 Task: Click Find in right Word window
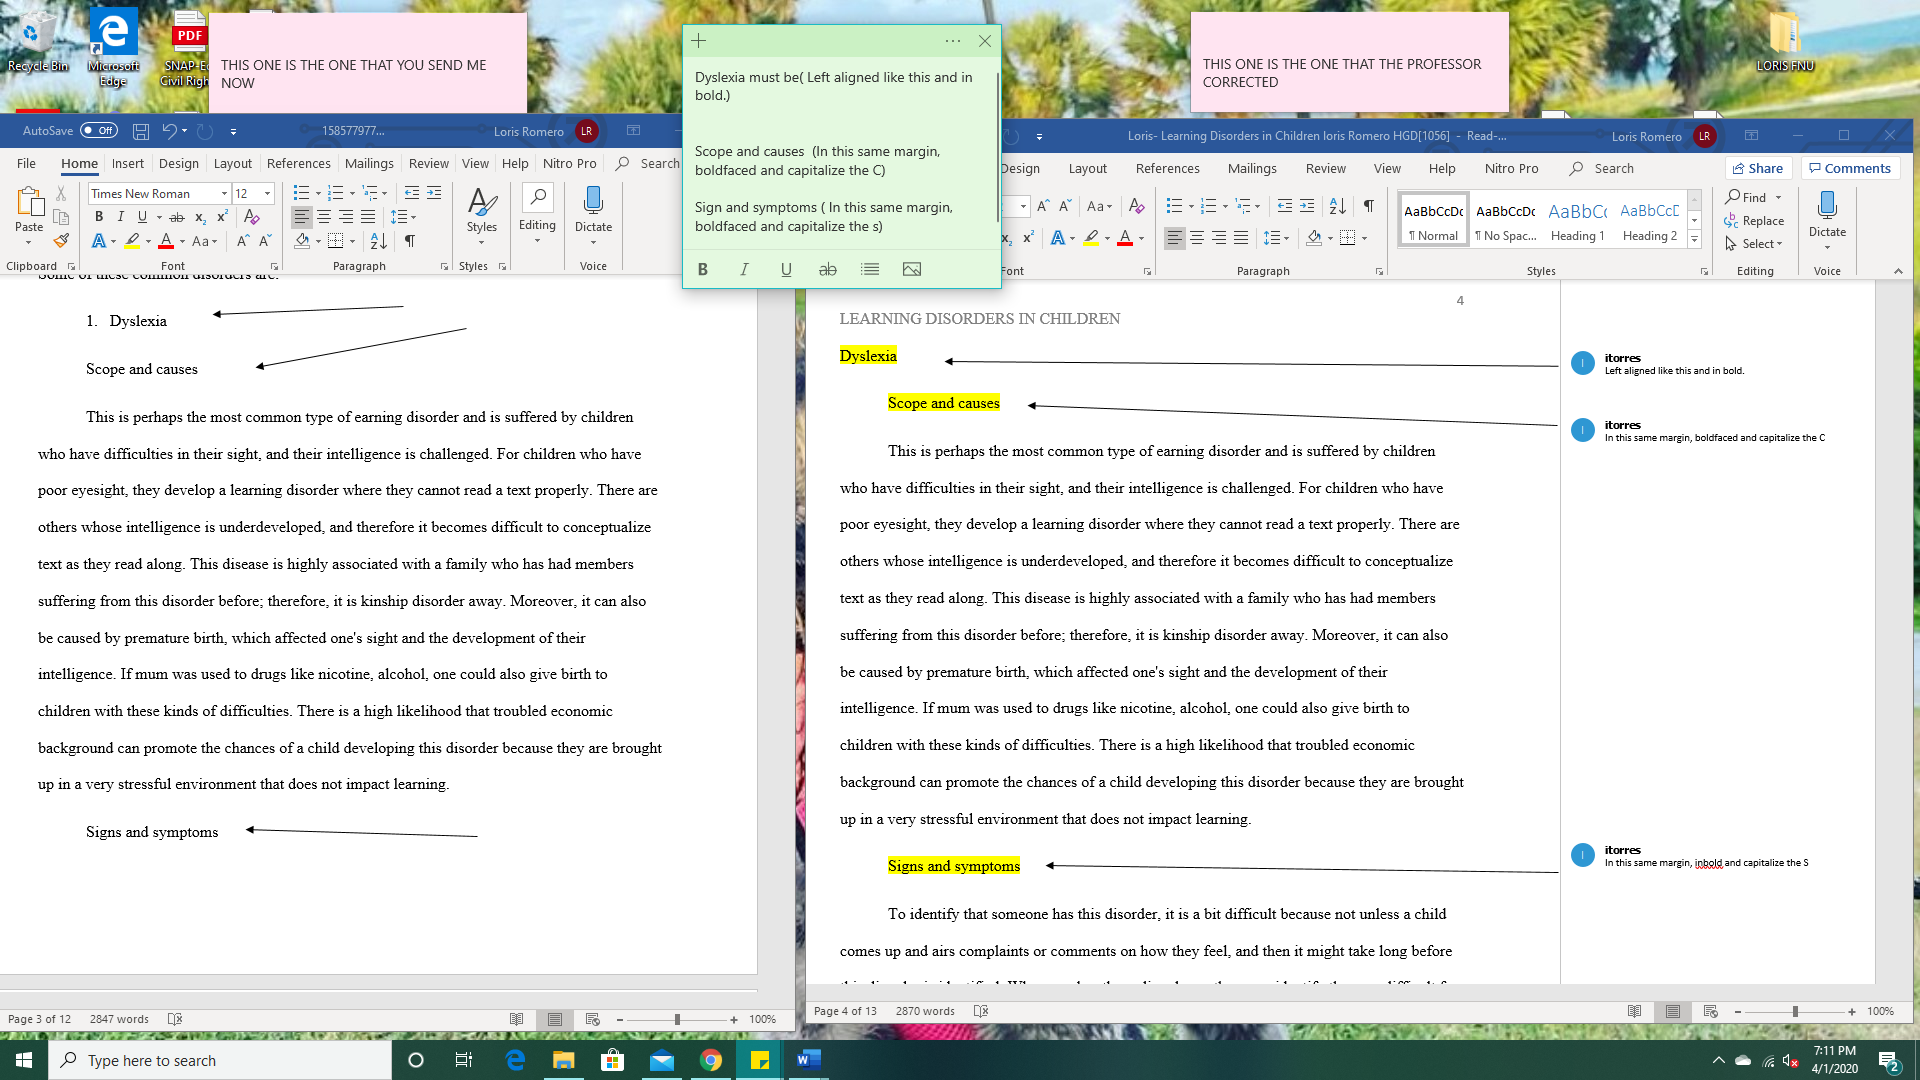coord(1745,197)
